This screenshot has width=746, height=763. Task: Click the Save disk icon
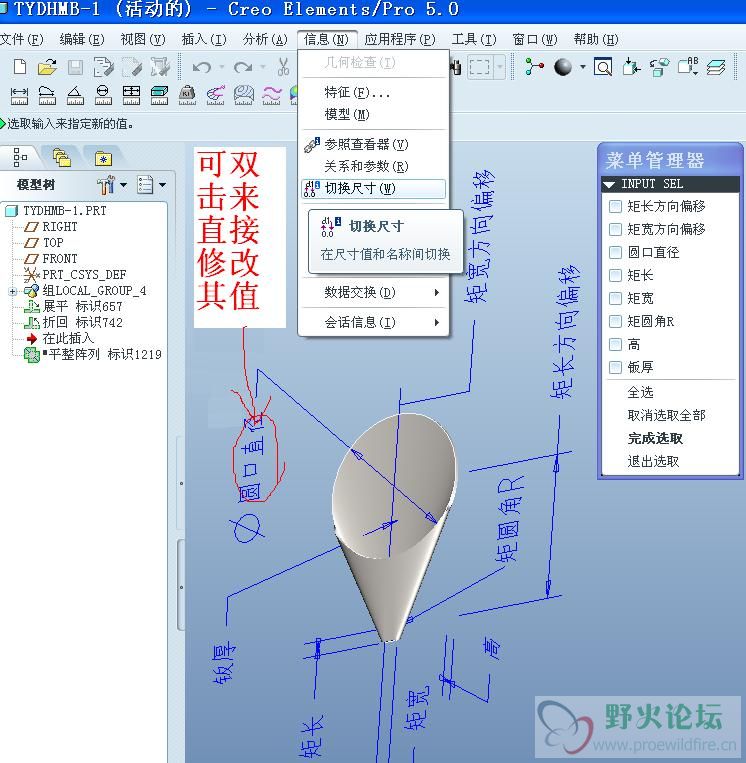tap(75, 67)
